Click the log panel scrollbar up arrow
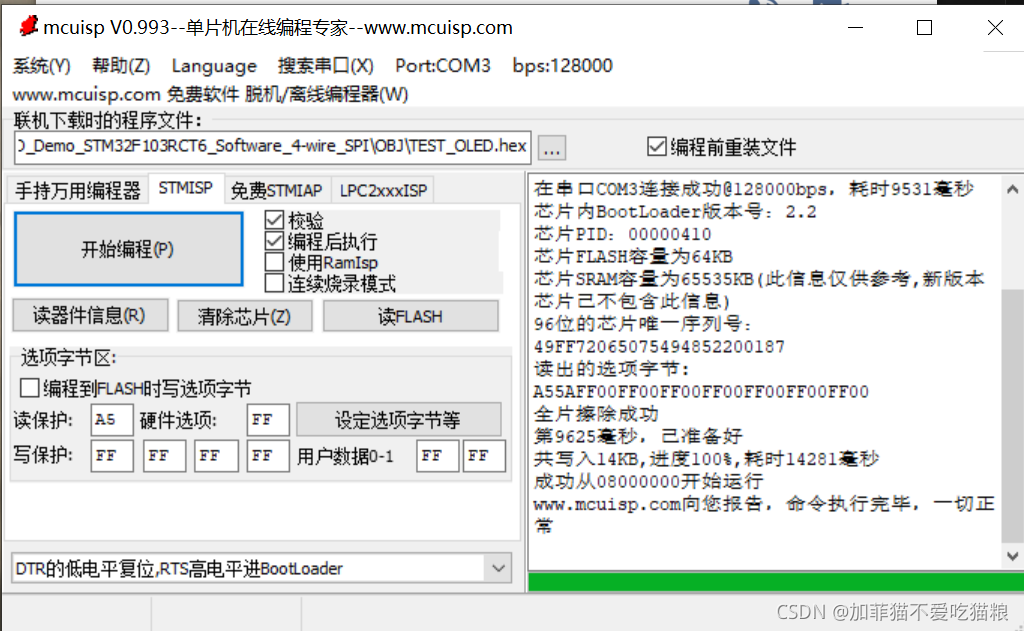1024x631 pixels. 1011,187
